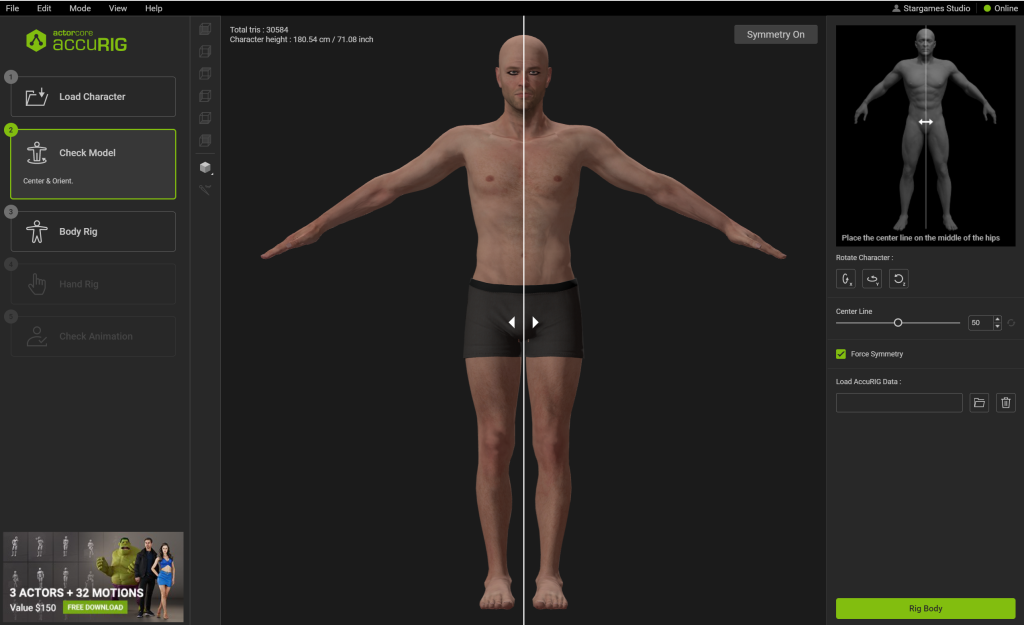The height and width of the screenshot is (625, 1024).
Task: Click the rotate character around Y axis icon
Action: 872,279
